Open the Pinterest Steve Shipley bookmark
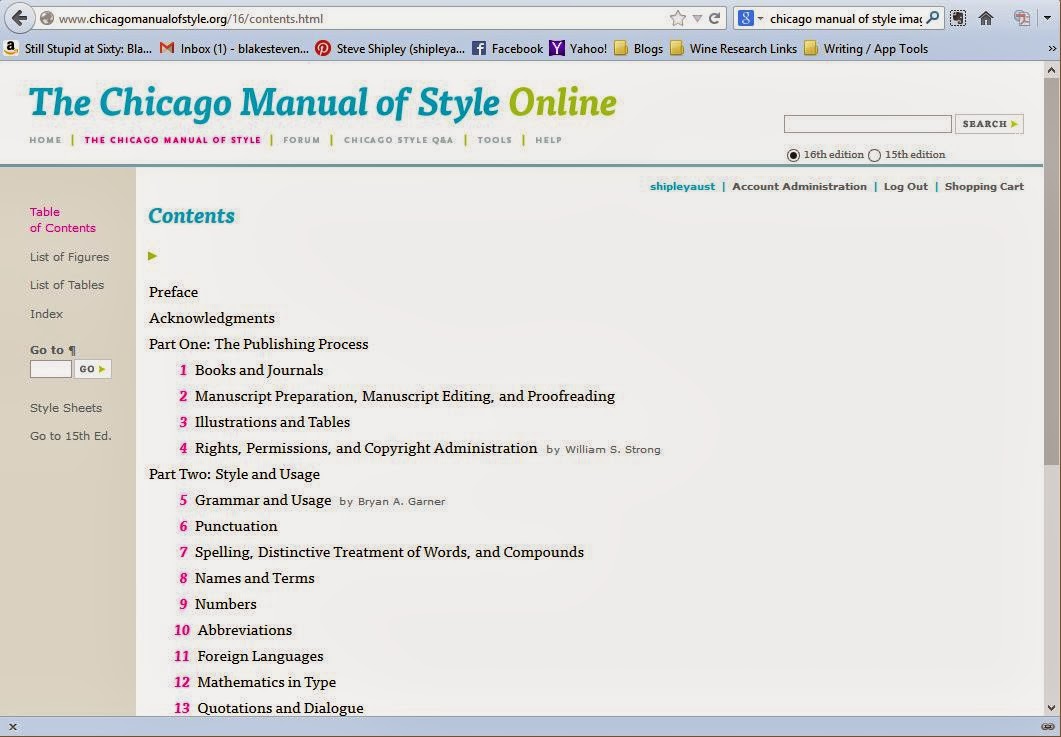The image size is (1061, 737). pos(390,49)
